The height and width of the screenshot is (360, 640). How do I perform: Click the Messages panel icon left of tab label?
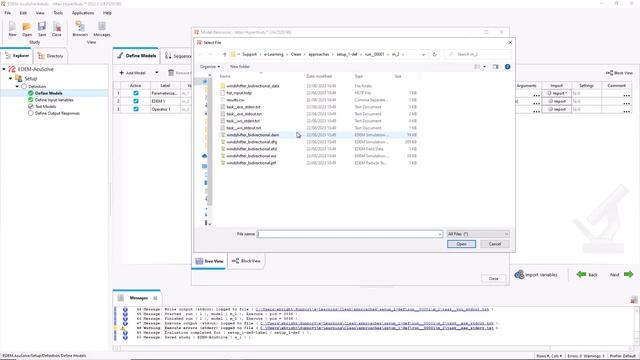[121, 298]
